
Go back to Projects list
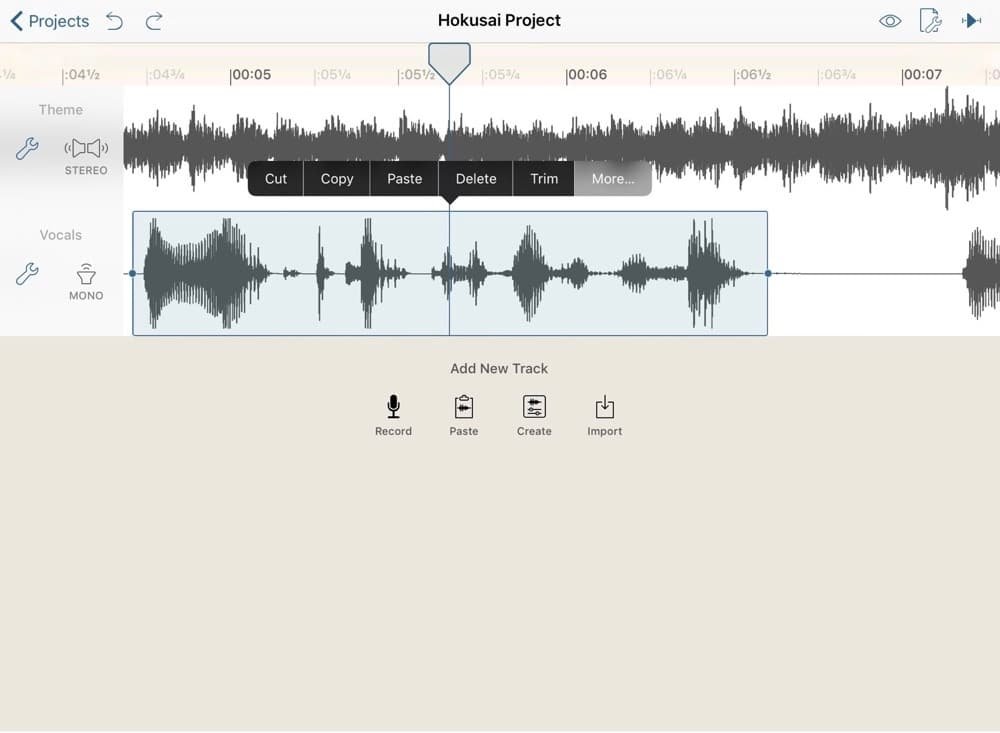coord(50,21)
